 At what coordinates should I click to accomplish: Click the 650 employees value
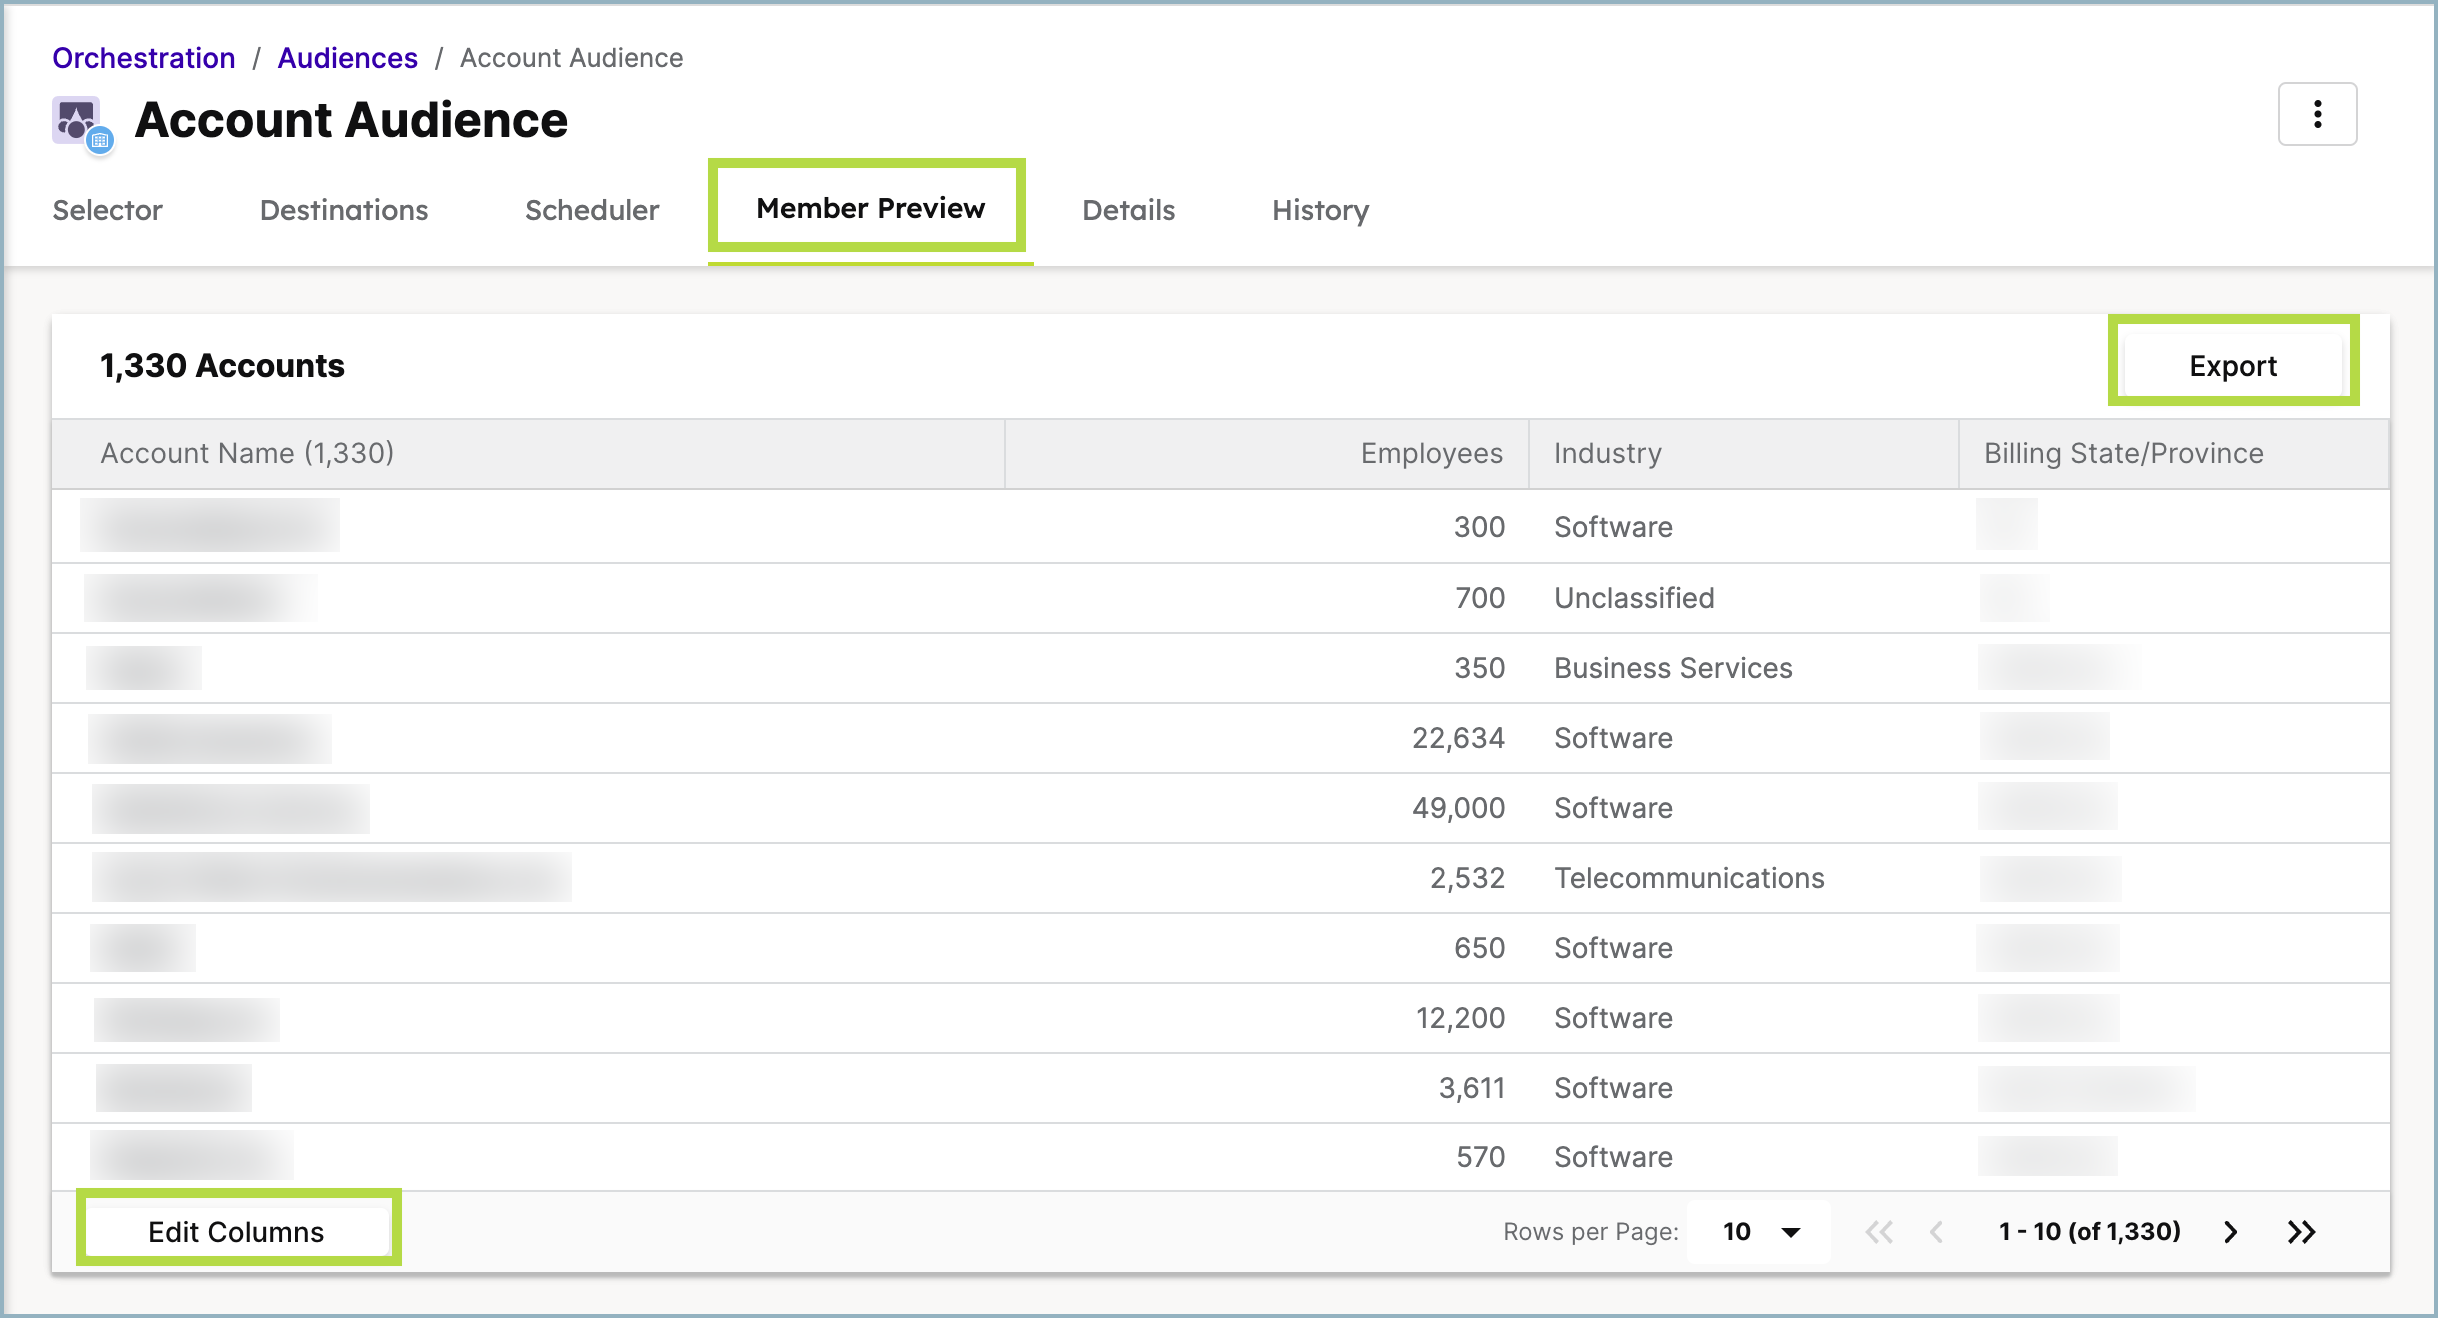coord(1479,948)
